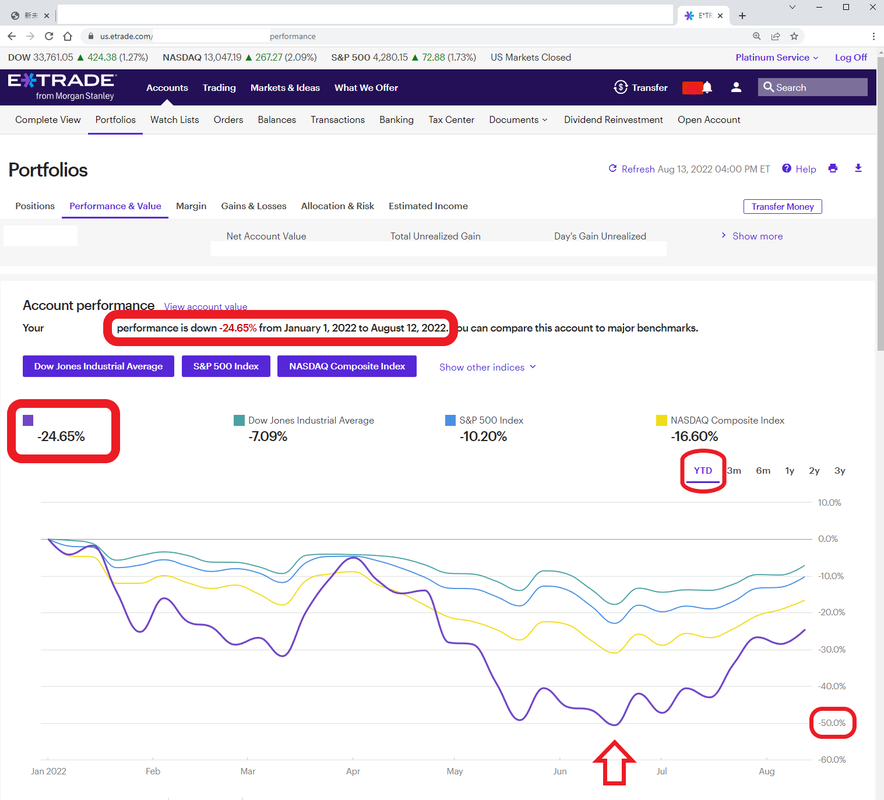Click Open Account
This screenshot has width=884, height=800.
[x=709, y=120]
